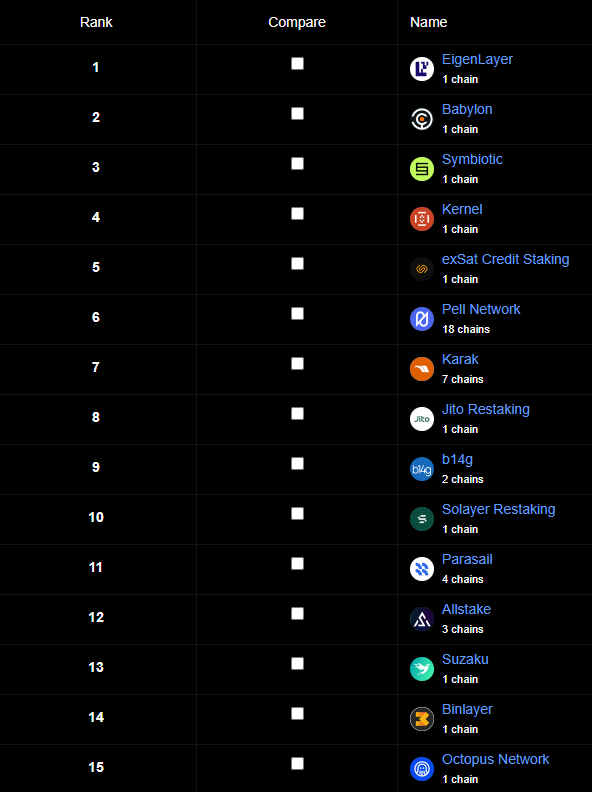Select compare checkbox for Solayer Restaking
The width and height of the screenshot is (592, 792).
298,514
